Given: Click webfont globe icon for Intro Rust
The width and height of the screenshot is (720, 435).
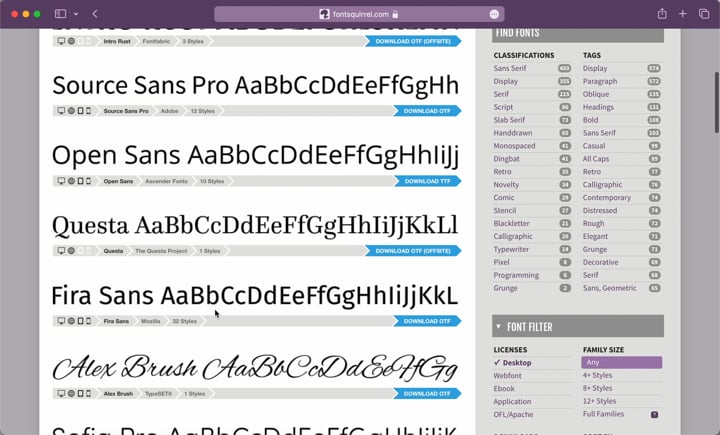Looking at the screenshot, I should click(x=71, y=41).
